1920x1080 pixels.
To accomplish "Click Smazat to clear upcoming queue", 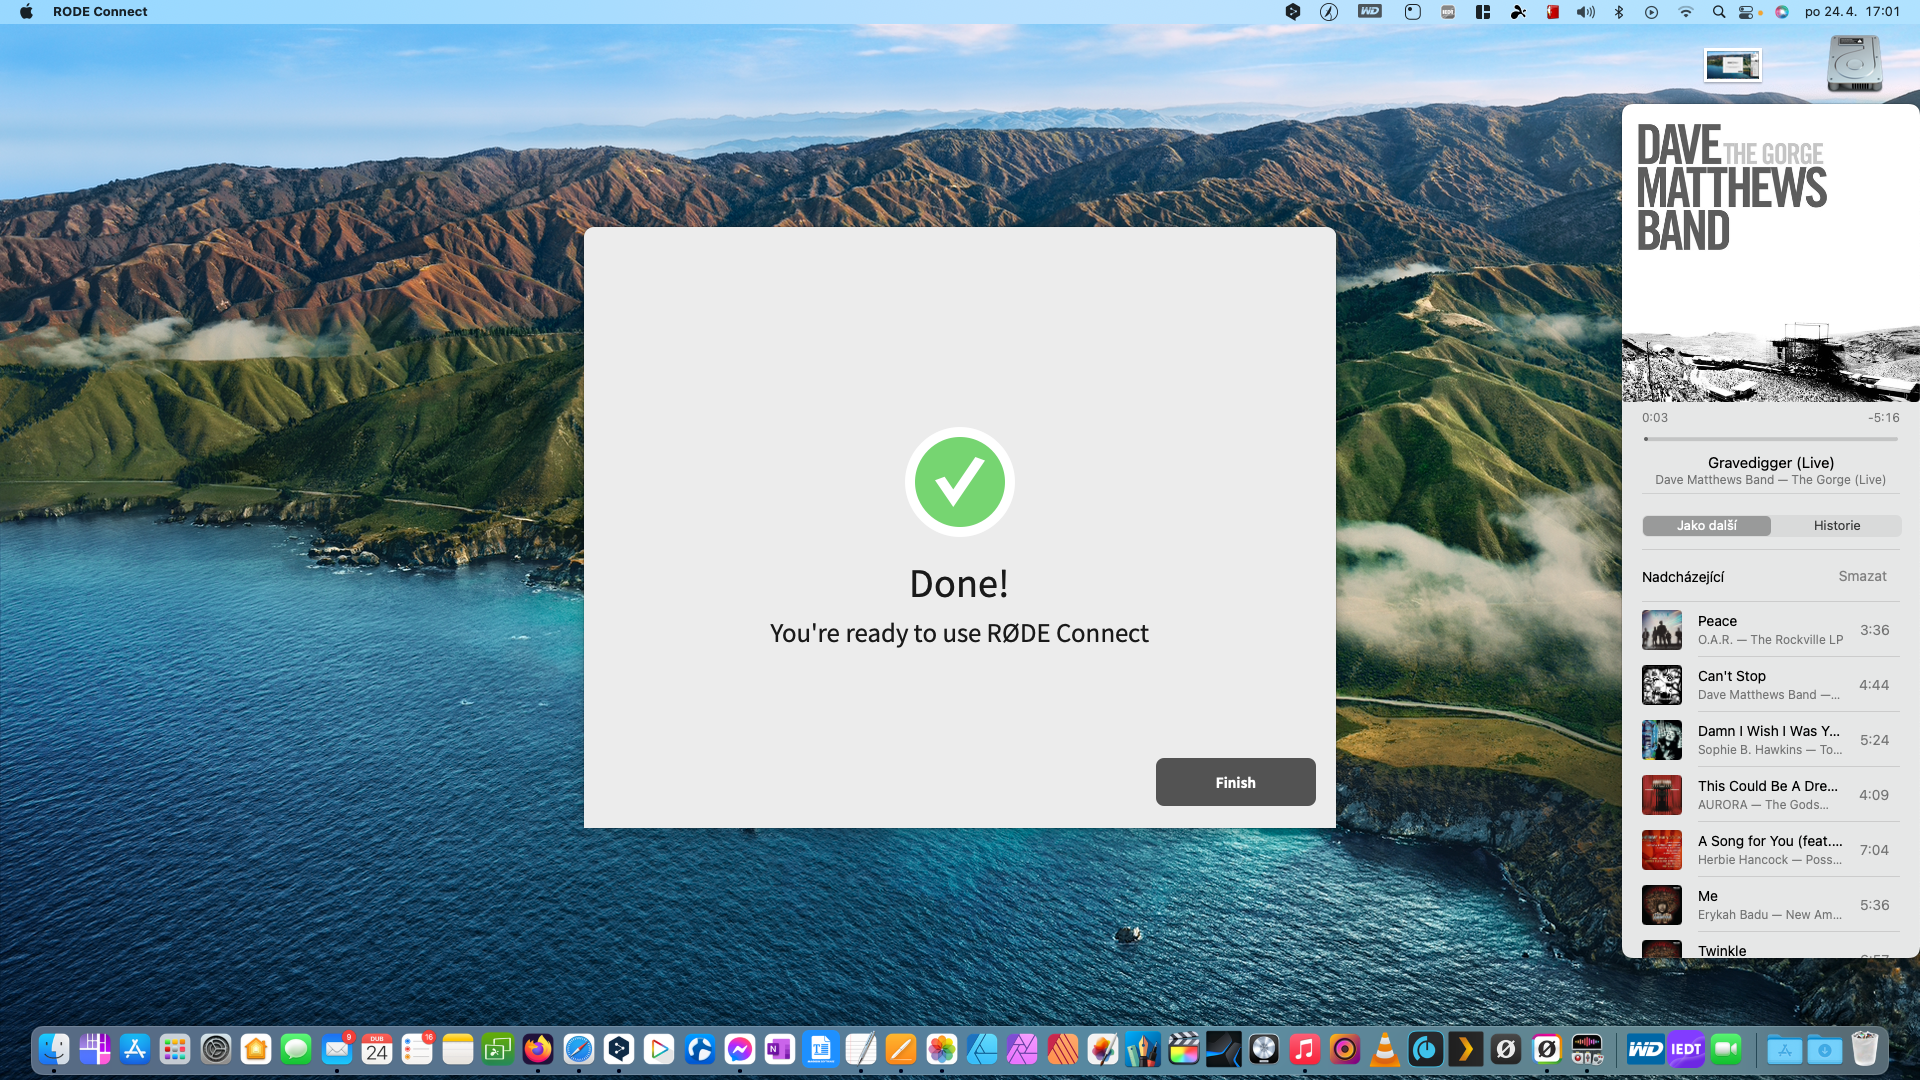I will point(1862,577).
